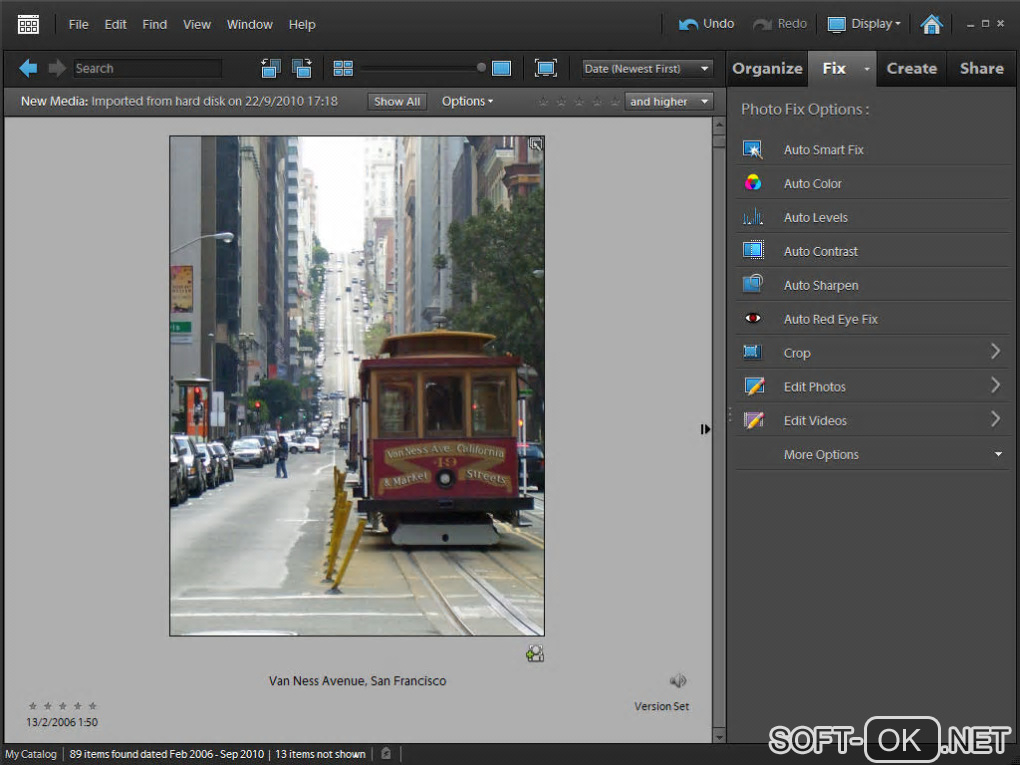Viewport: 1020px width, 765px height.
Task: Rotate the photo left
Action: pos(271,68)
